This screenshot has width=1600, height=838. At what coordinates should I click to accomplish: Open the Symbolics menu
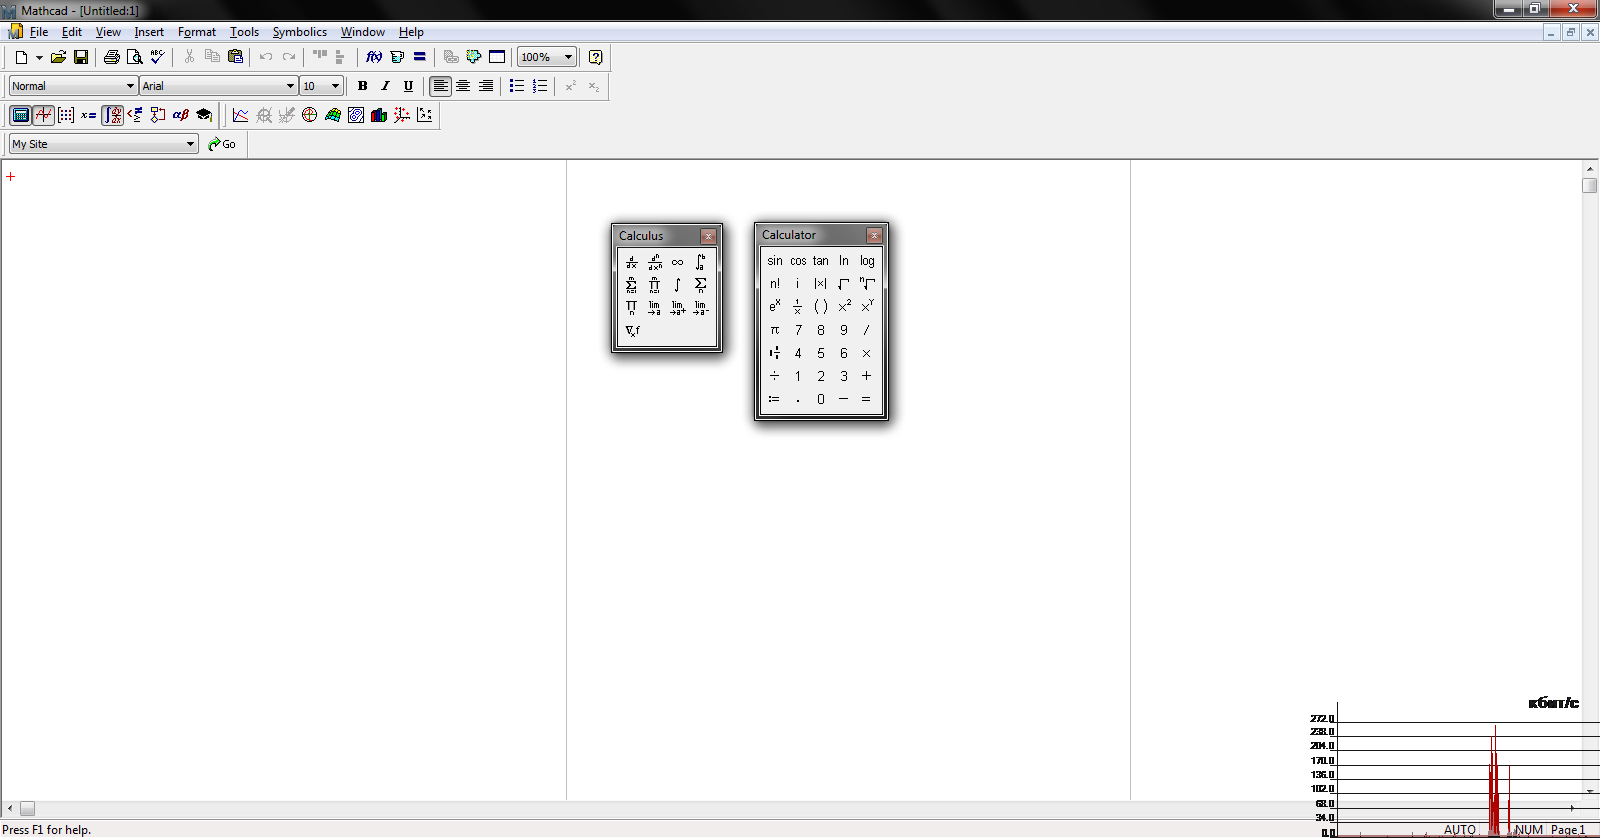pyautogui.click(x=300, y=32)
